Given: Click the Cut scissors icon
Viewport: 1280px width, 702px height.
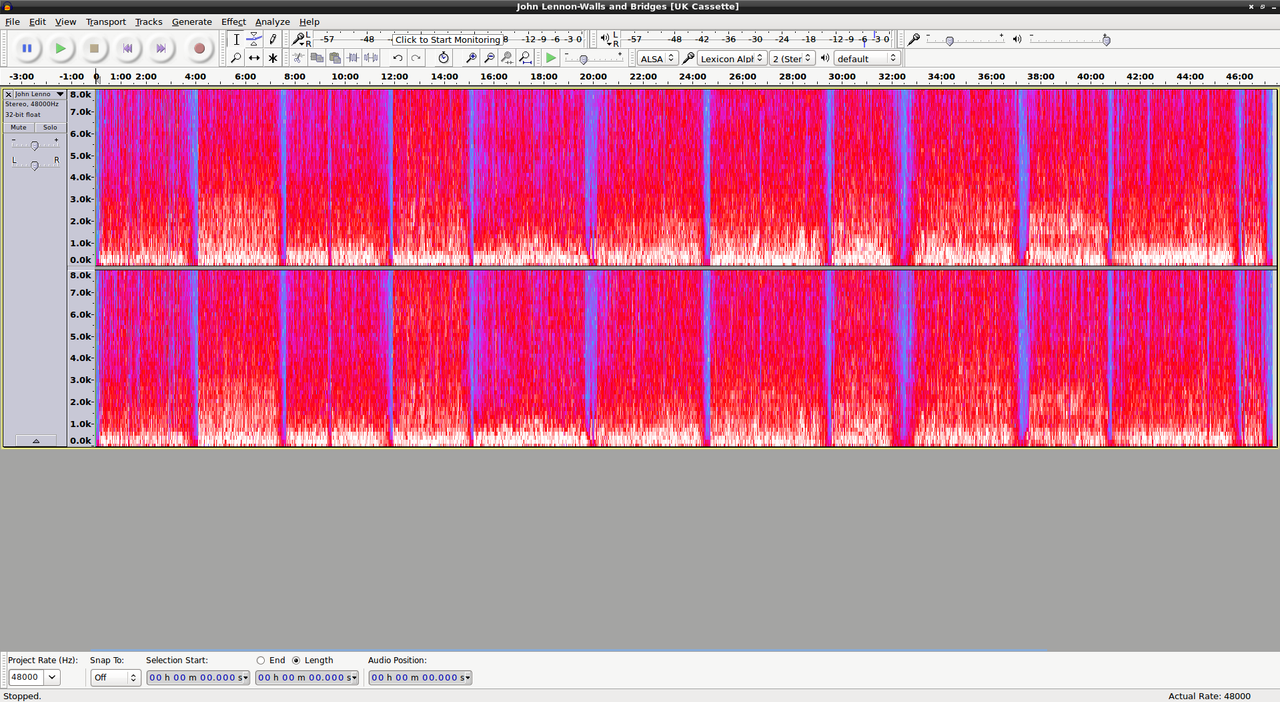Looking at the screenshot, I should click(x=298, y=58).
